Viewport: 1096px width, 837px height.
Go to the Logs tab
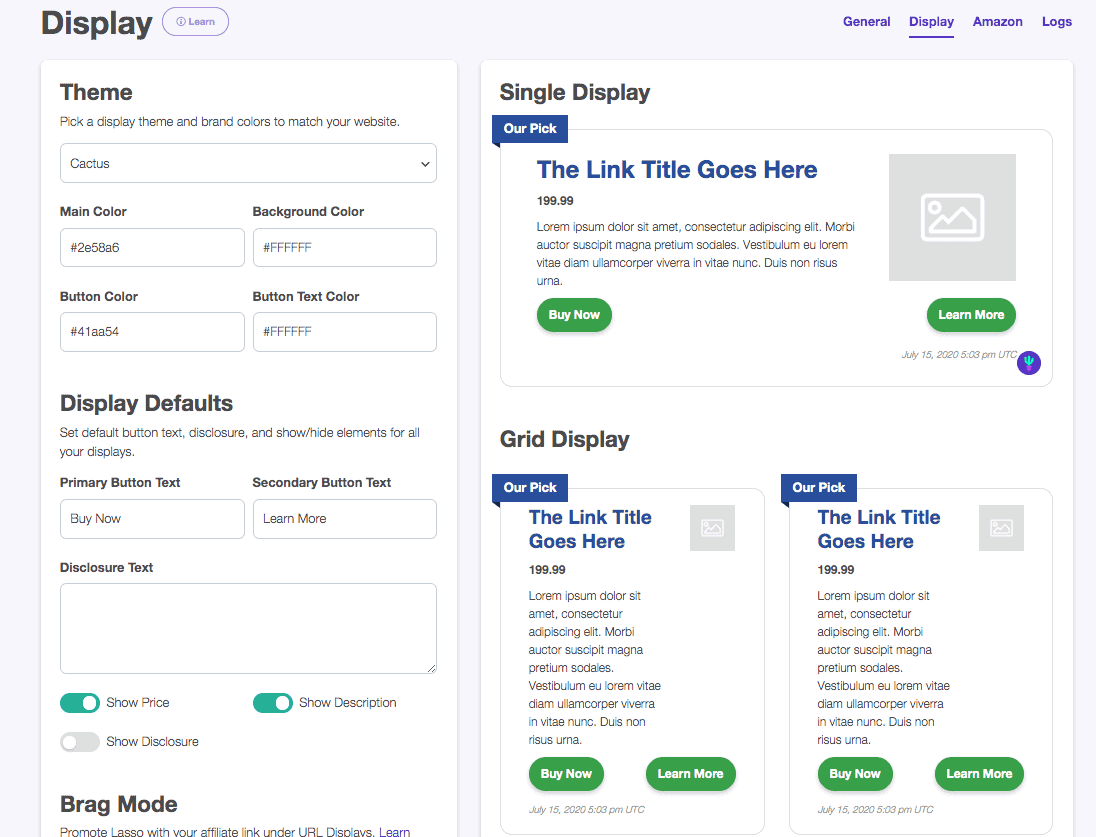(x=1056, y=22)
